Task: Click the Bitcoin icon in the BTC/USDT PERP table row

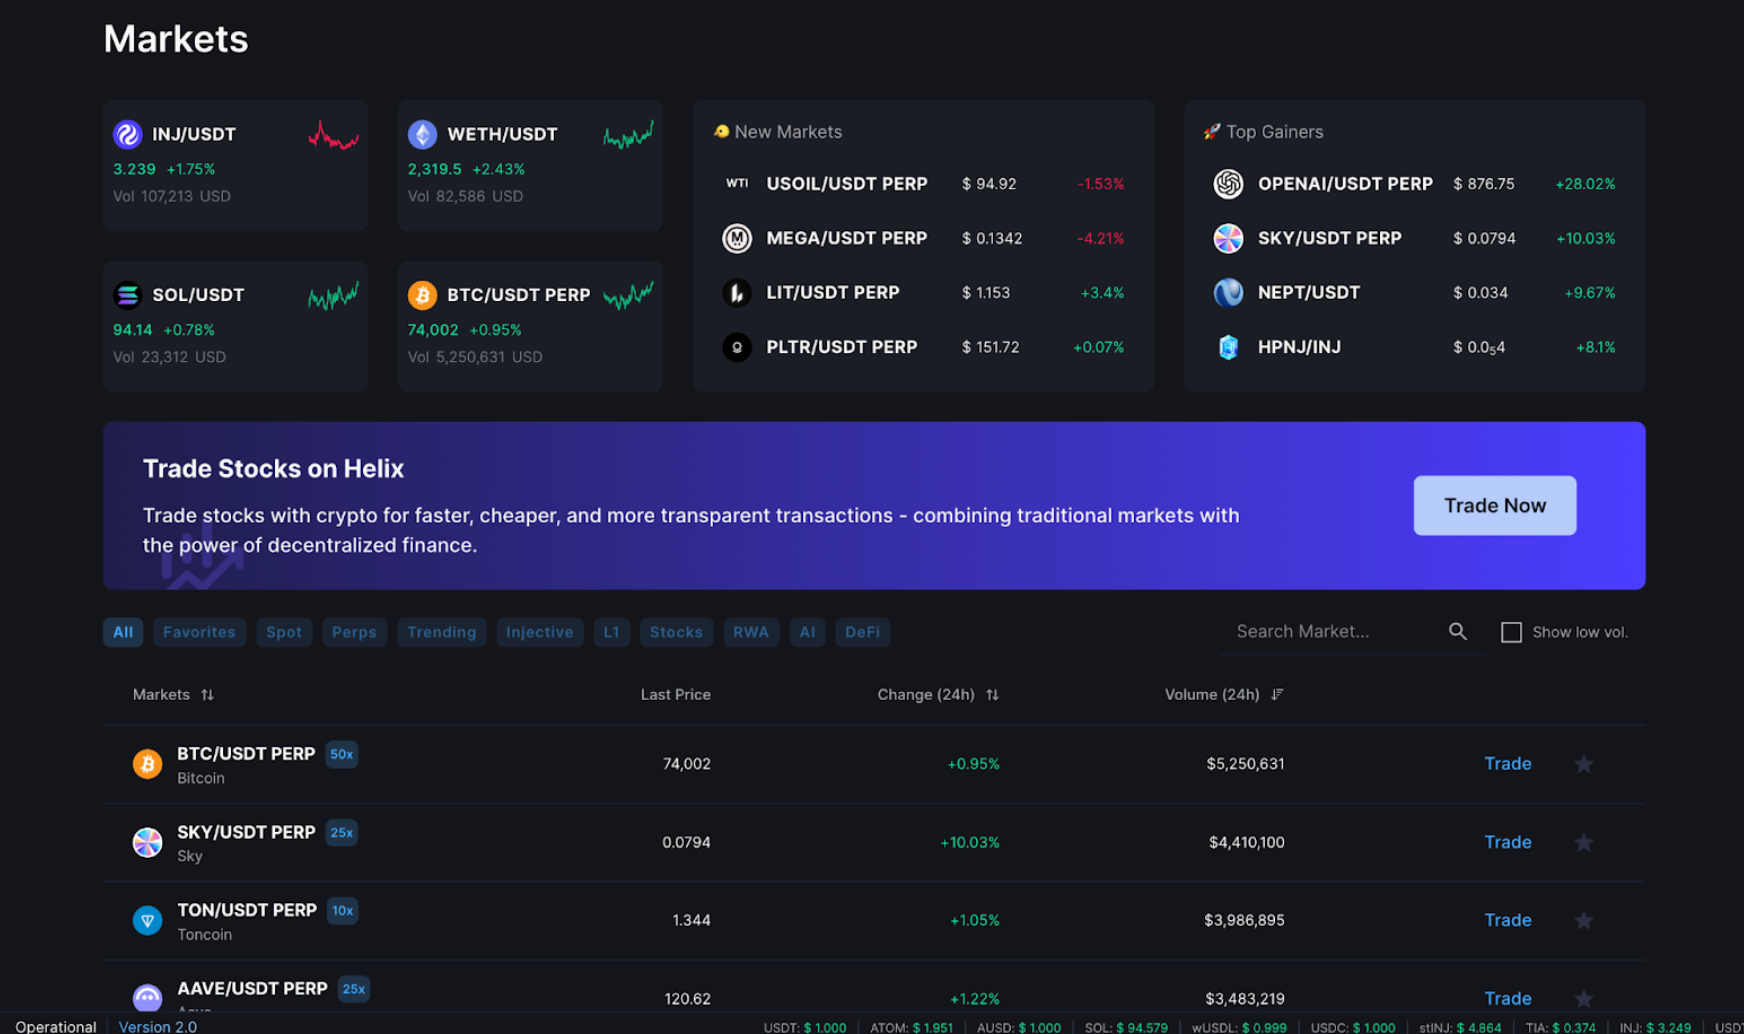Action: (x=147, y=764)
